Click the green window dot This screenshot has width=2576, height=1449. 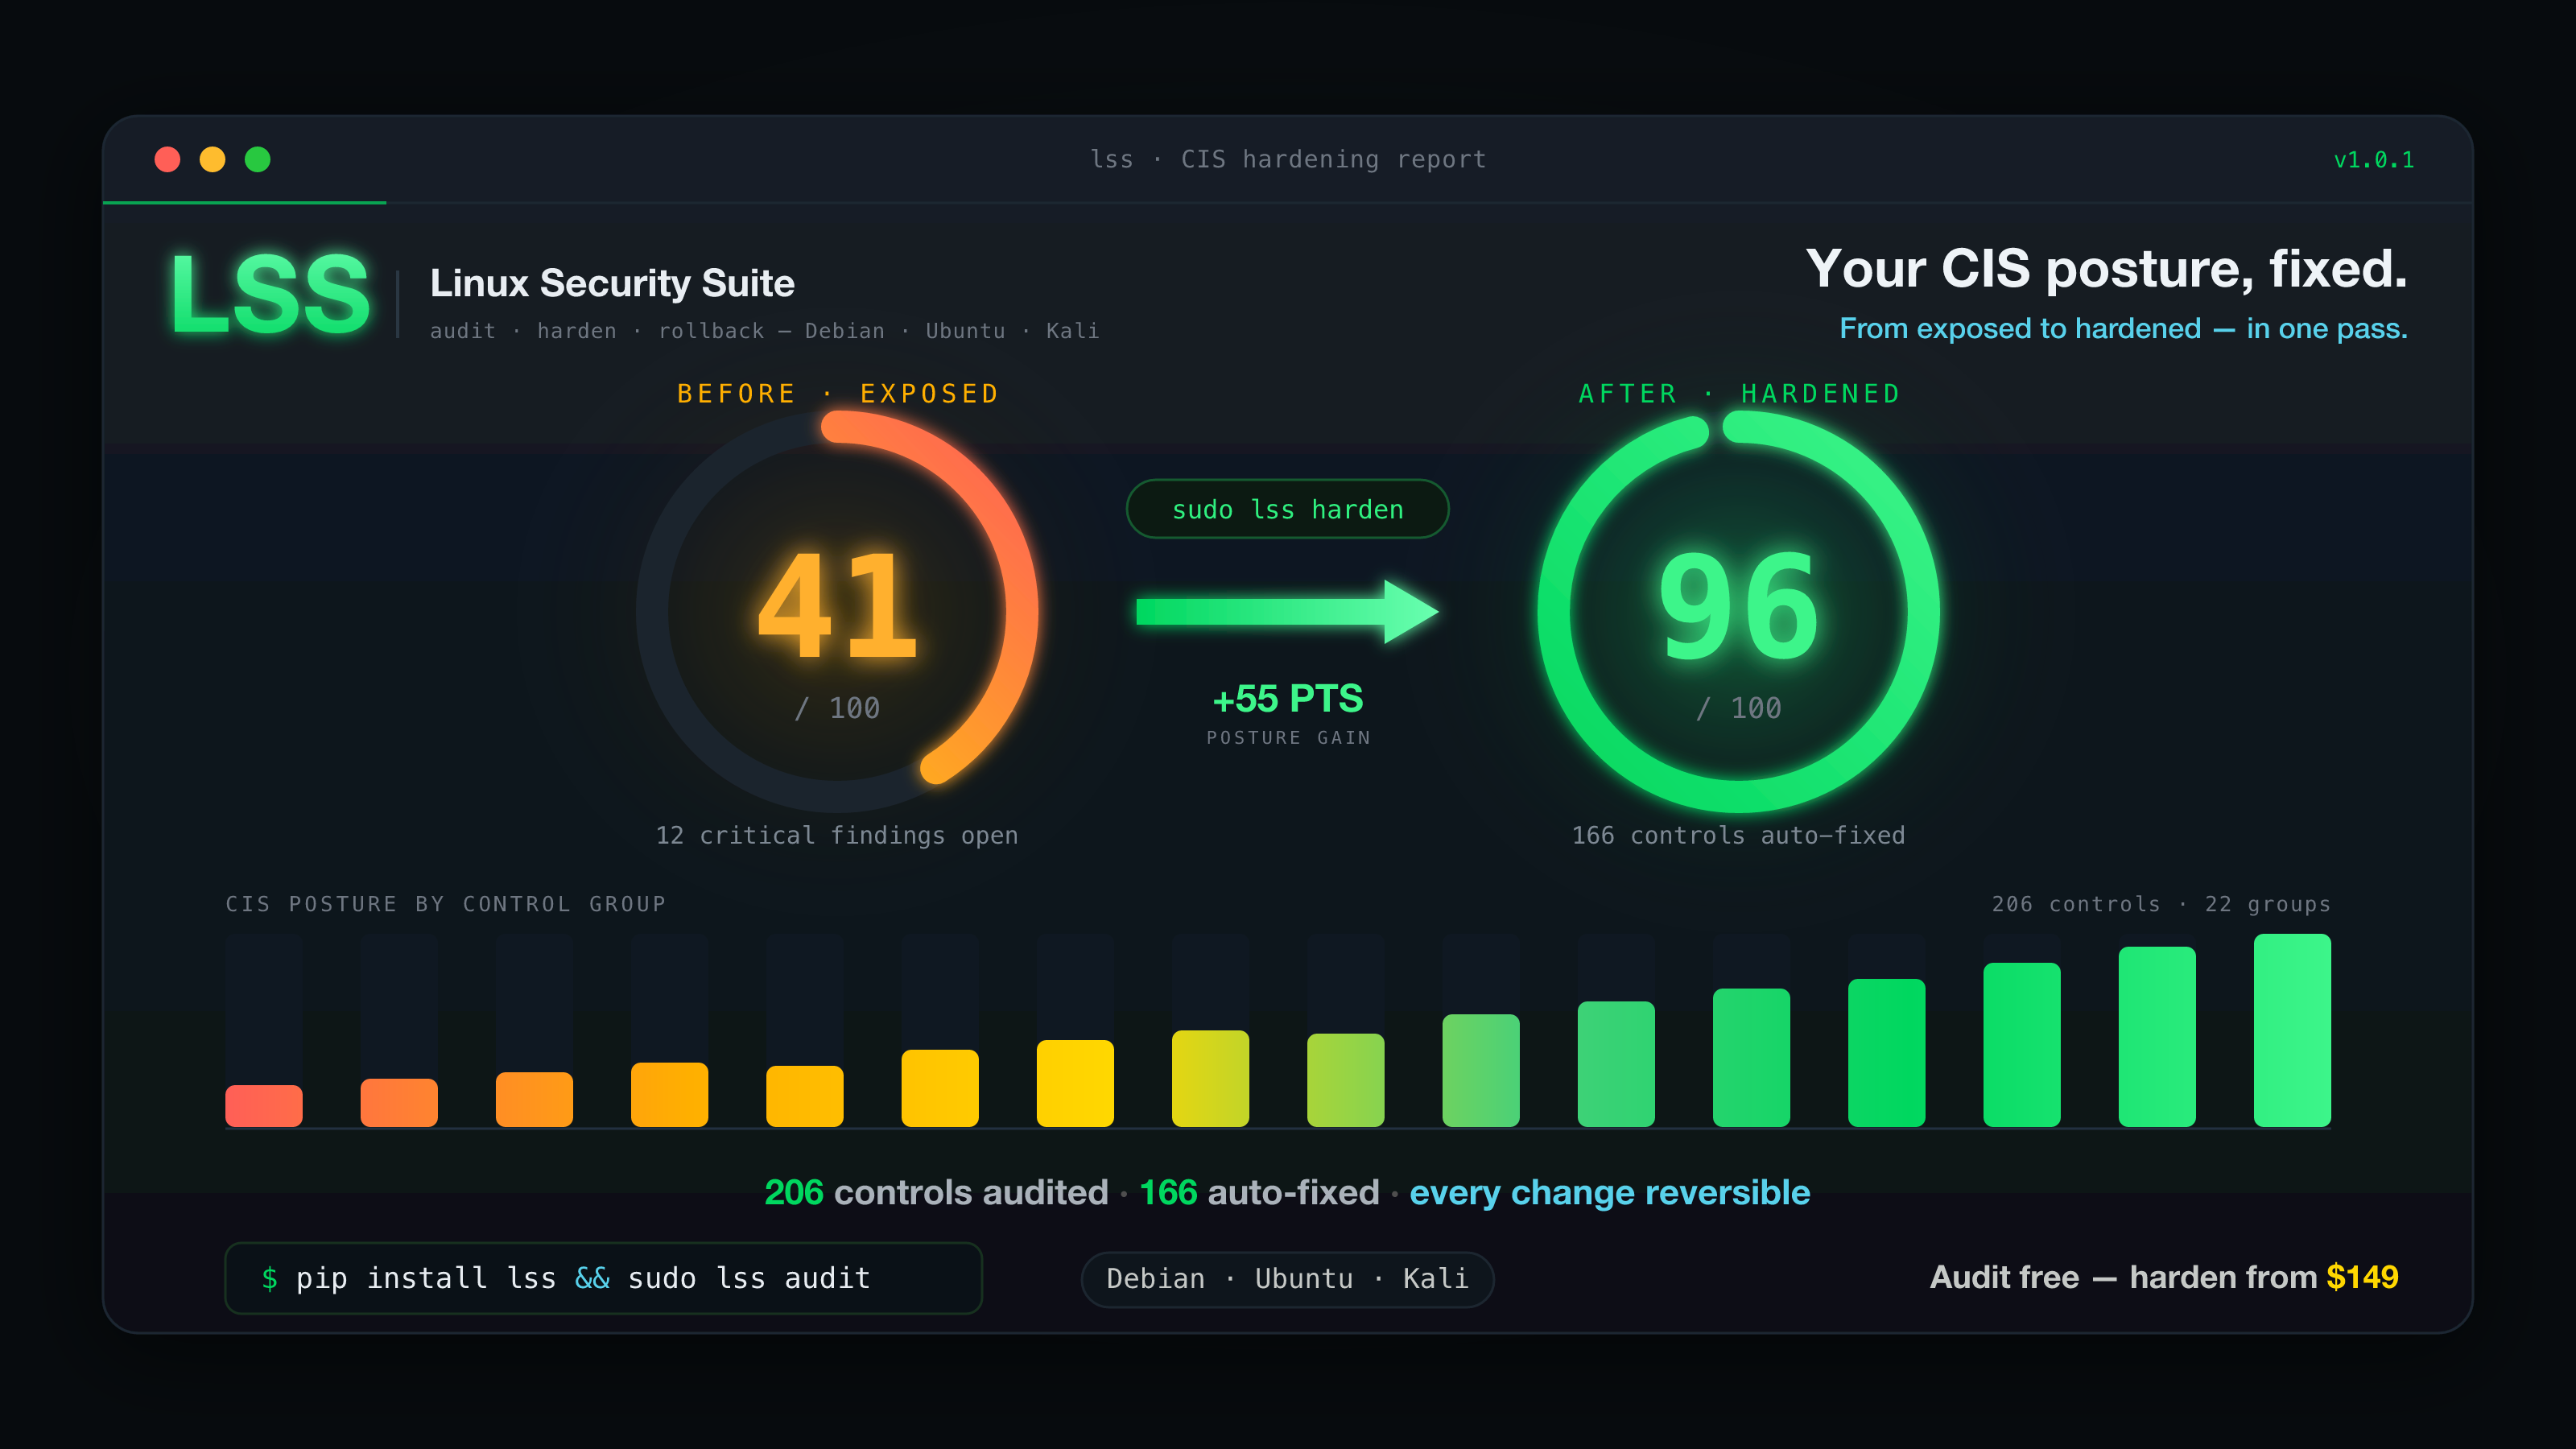257,160
